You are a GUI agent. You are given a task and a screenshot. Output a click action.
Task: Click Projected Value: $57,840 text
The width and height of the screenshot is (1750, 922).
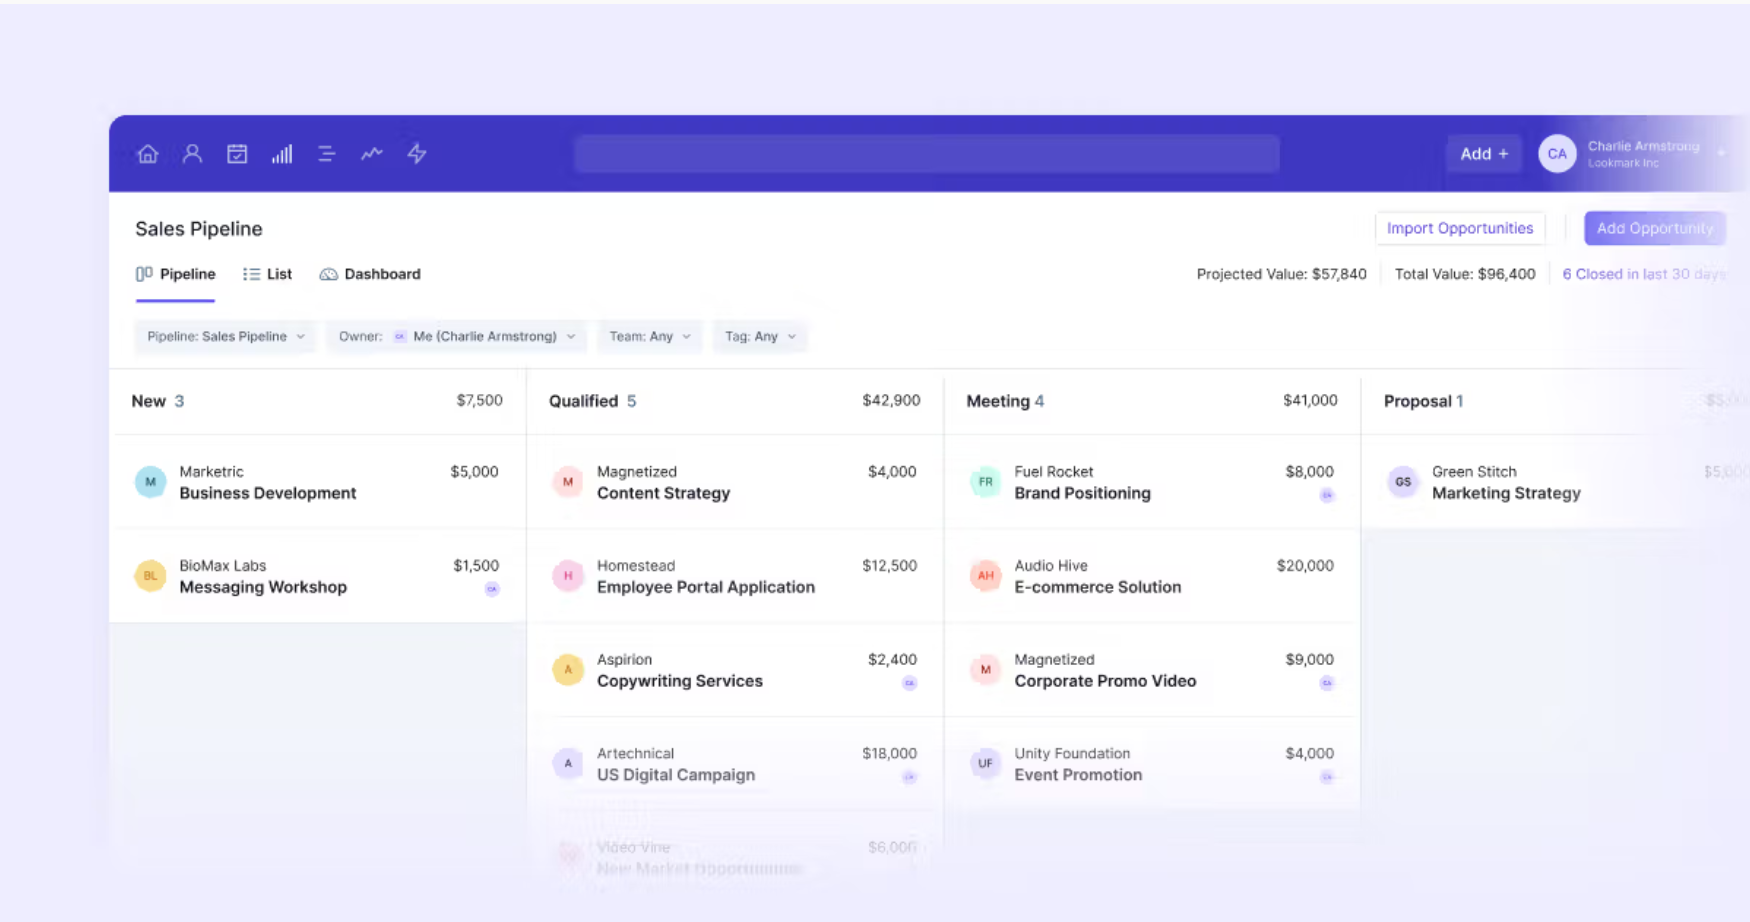click(x=1281, y=274)
